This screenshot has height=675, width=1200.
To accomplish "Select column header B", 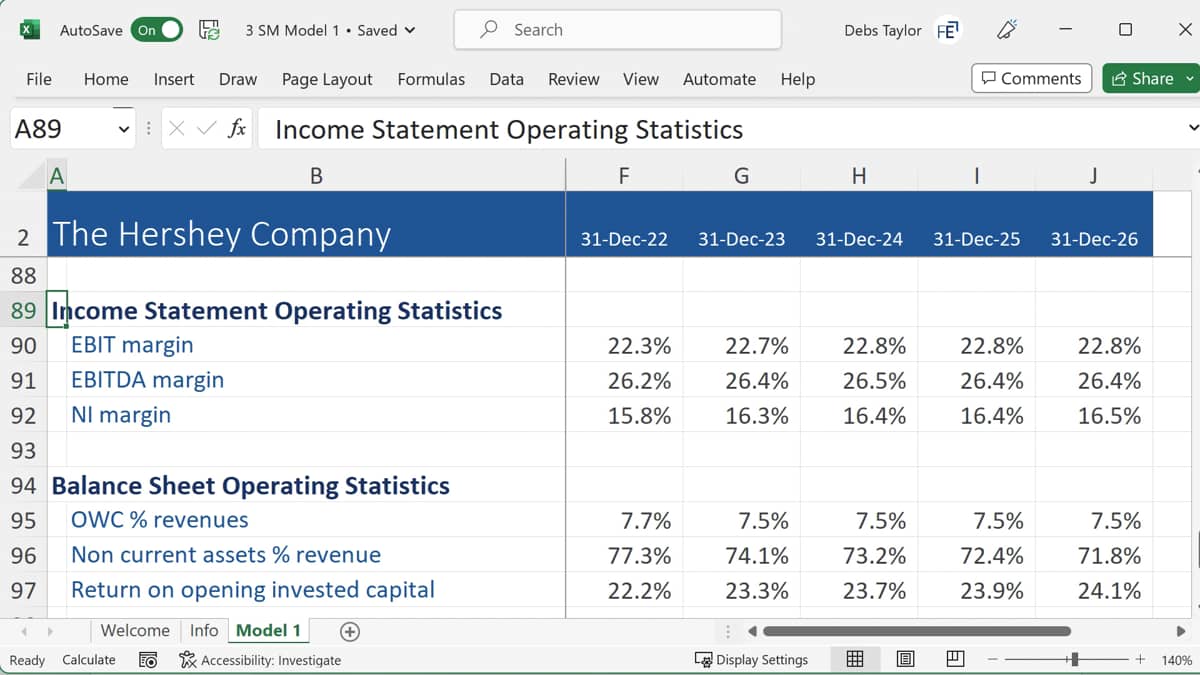I will tap(316, 176).
